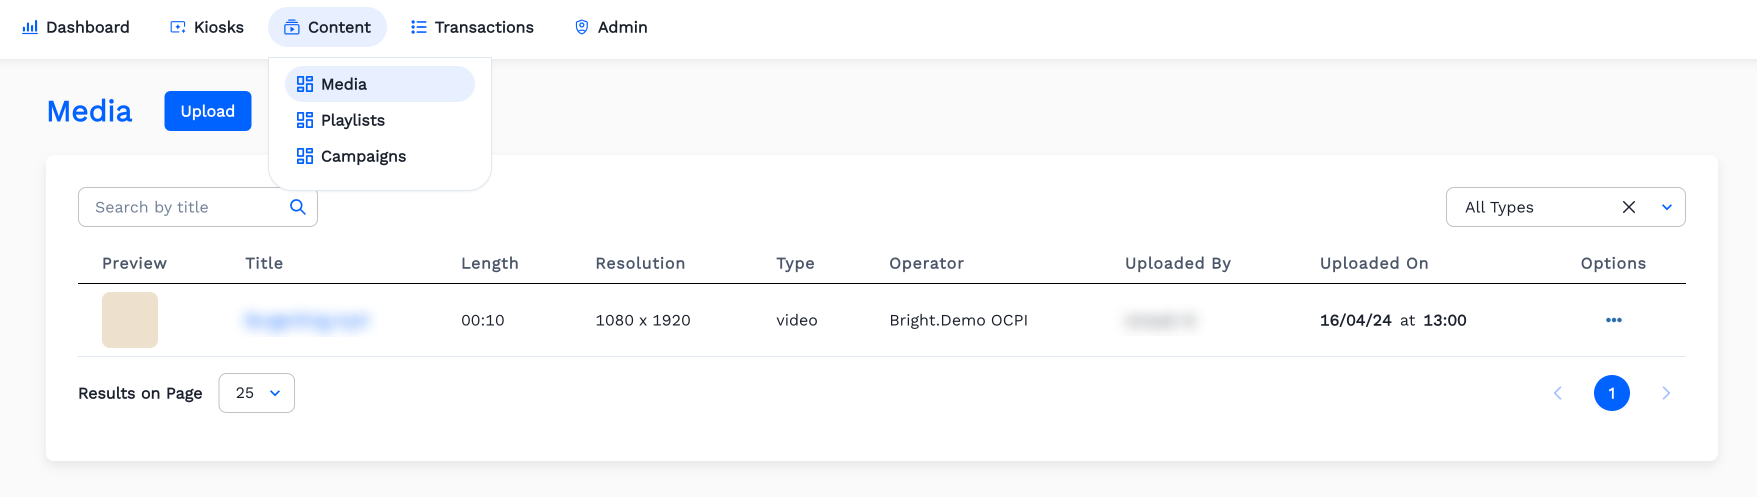Open the video preview thumbnail
This screenshot has width=1757, height=497.
pyautogui.click(x=130, y=320)
